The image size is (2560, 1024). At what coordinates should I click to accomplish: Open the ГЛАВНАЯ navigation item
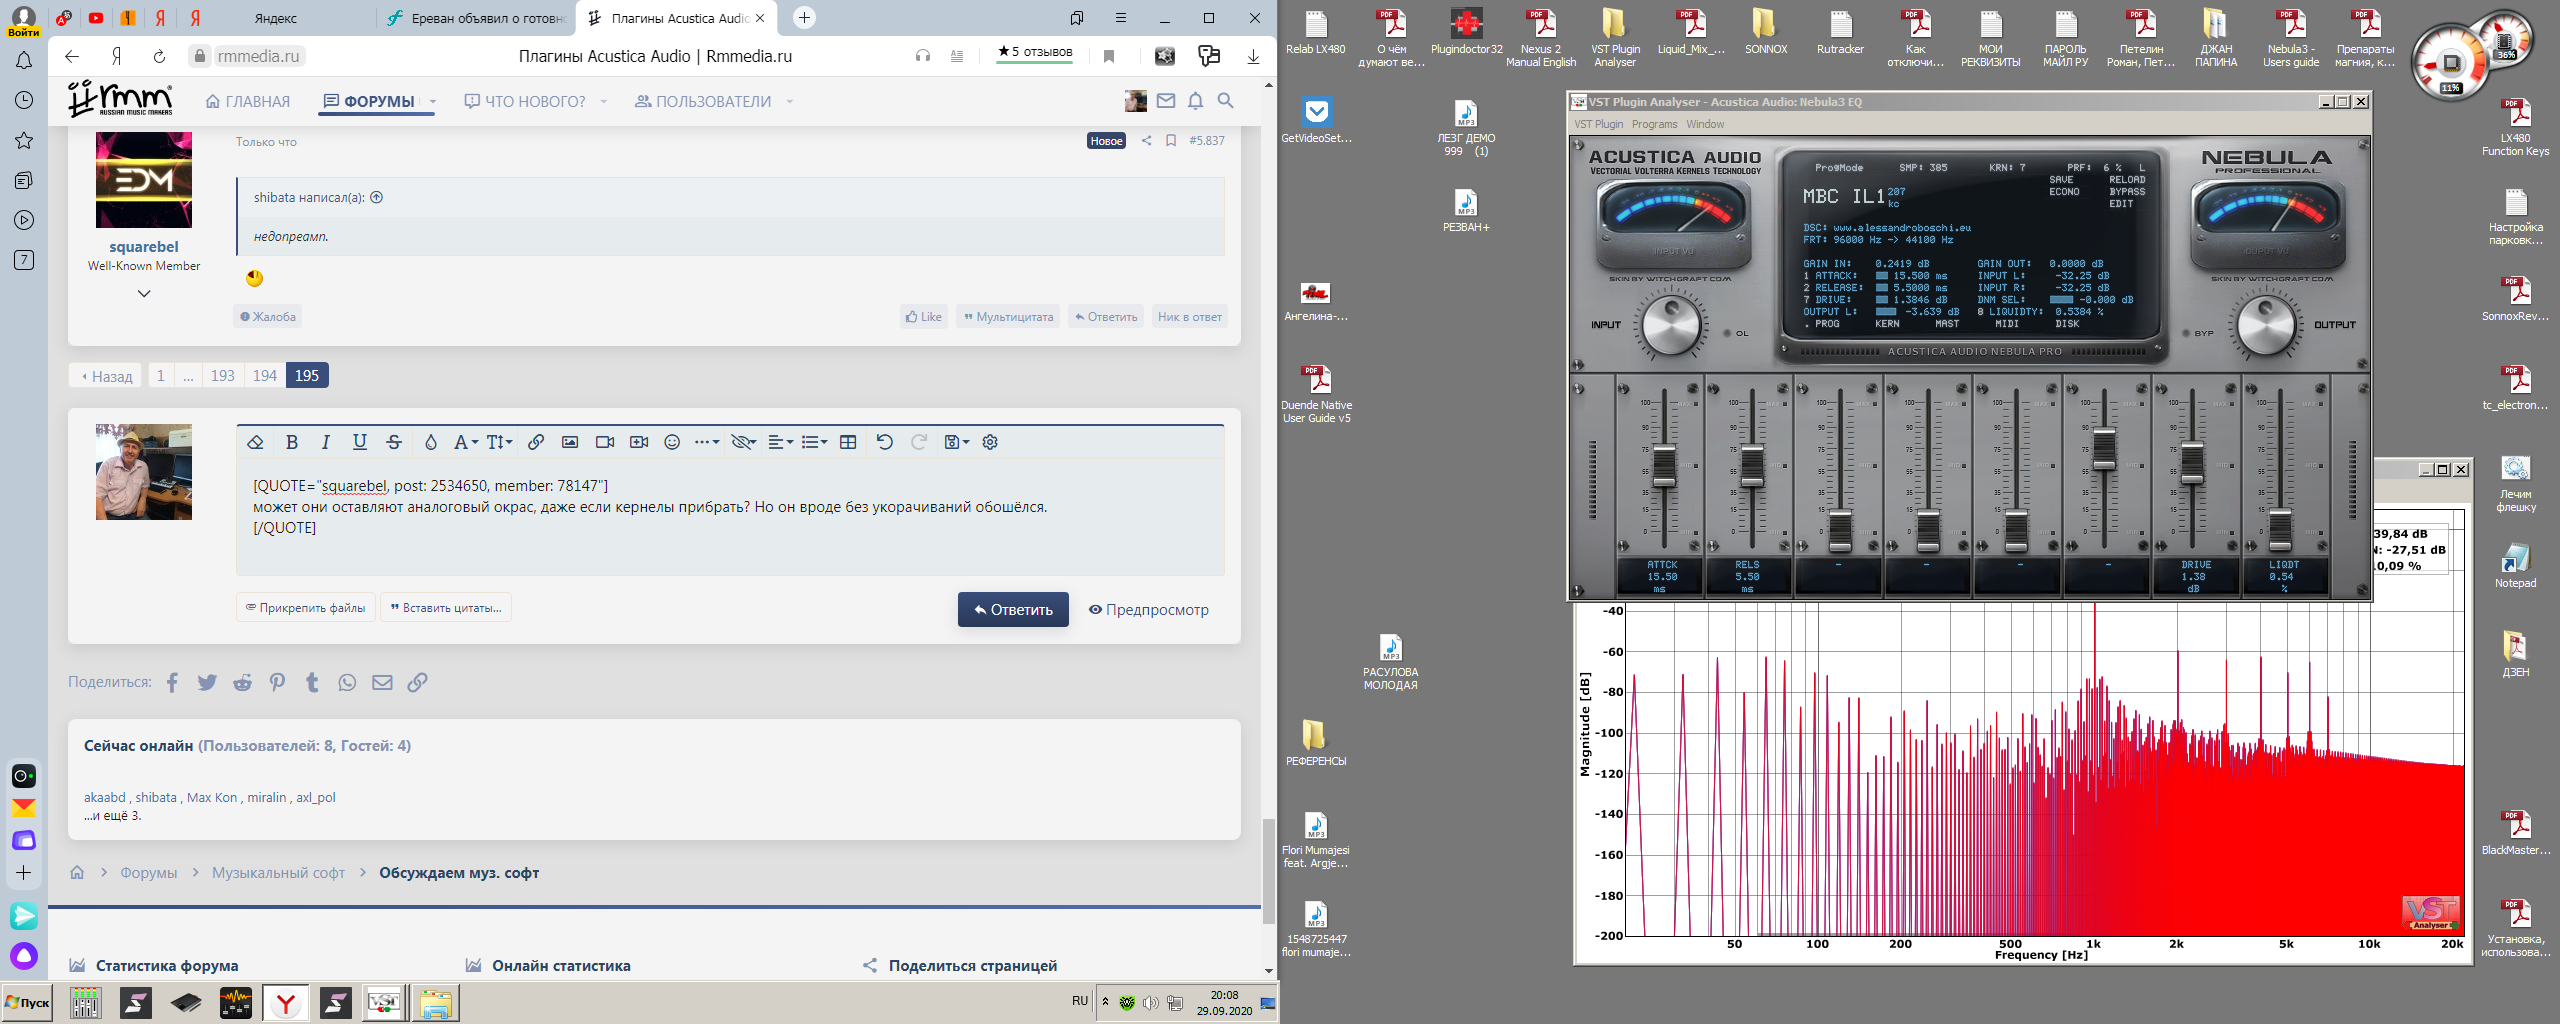point(248,101)
